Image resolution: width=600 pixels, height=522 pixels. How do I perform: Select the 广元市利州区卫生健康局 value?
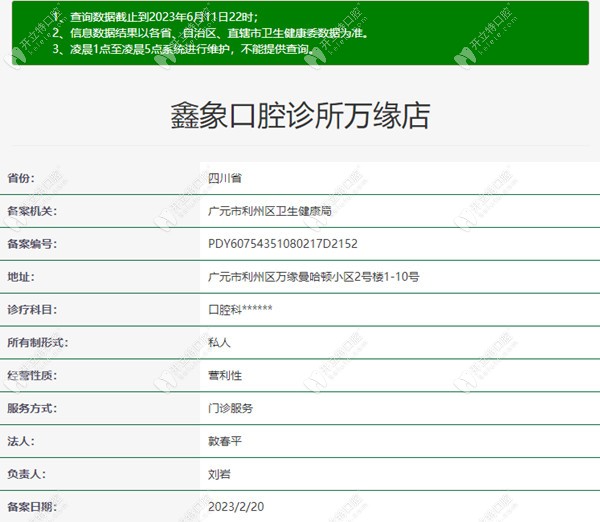coord(269,211)
